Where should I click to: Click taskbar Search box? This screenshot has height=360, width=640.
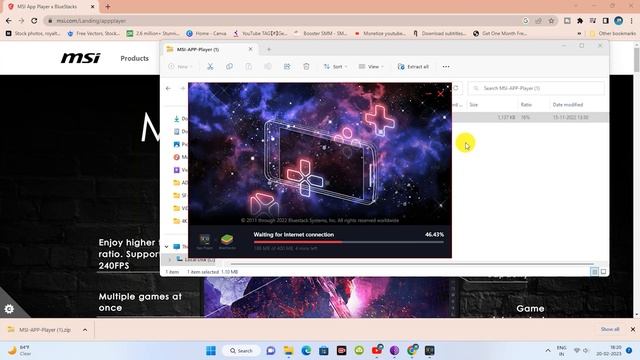[241, 351]
